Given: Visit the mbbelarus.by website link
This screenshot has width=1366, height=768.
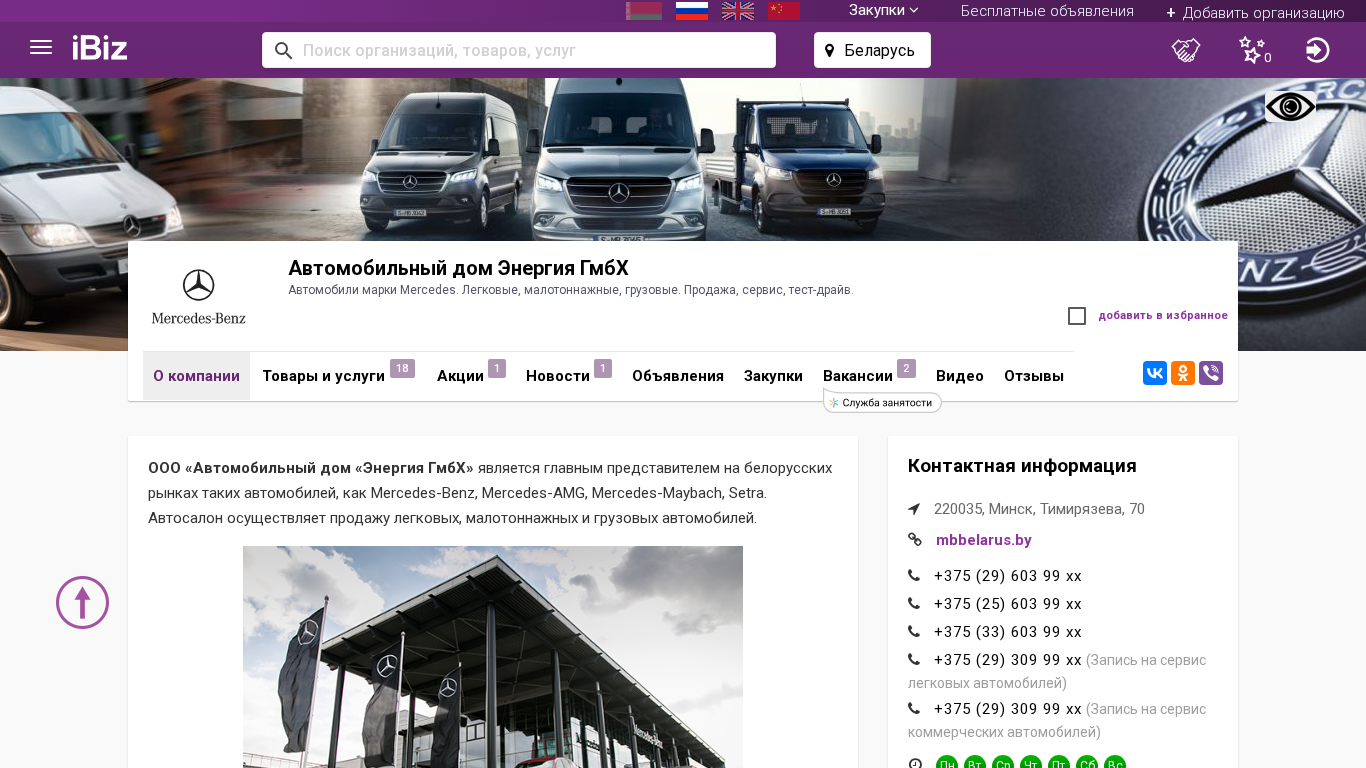Looking at the screenshot, I should coord(984,540).
